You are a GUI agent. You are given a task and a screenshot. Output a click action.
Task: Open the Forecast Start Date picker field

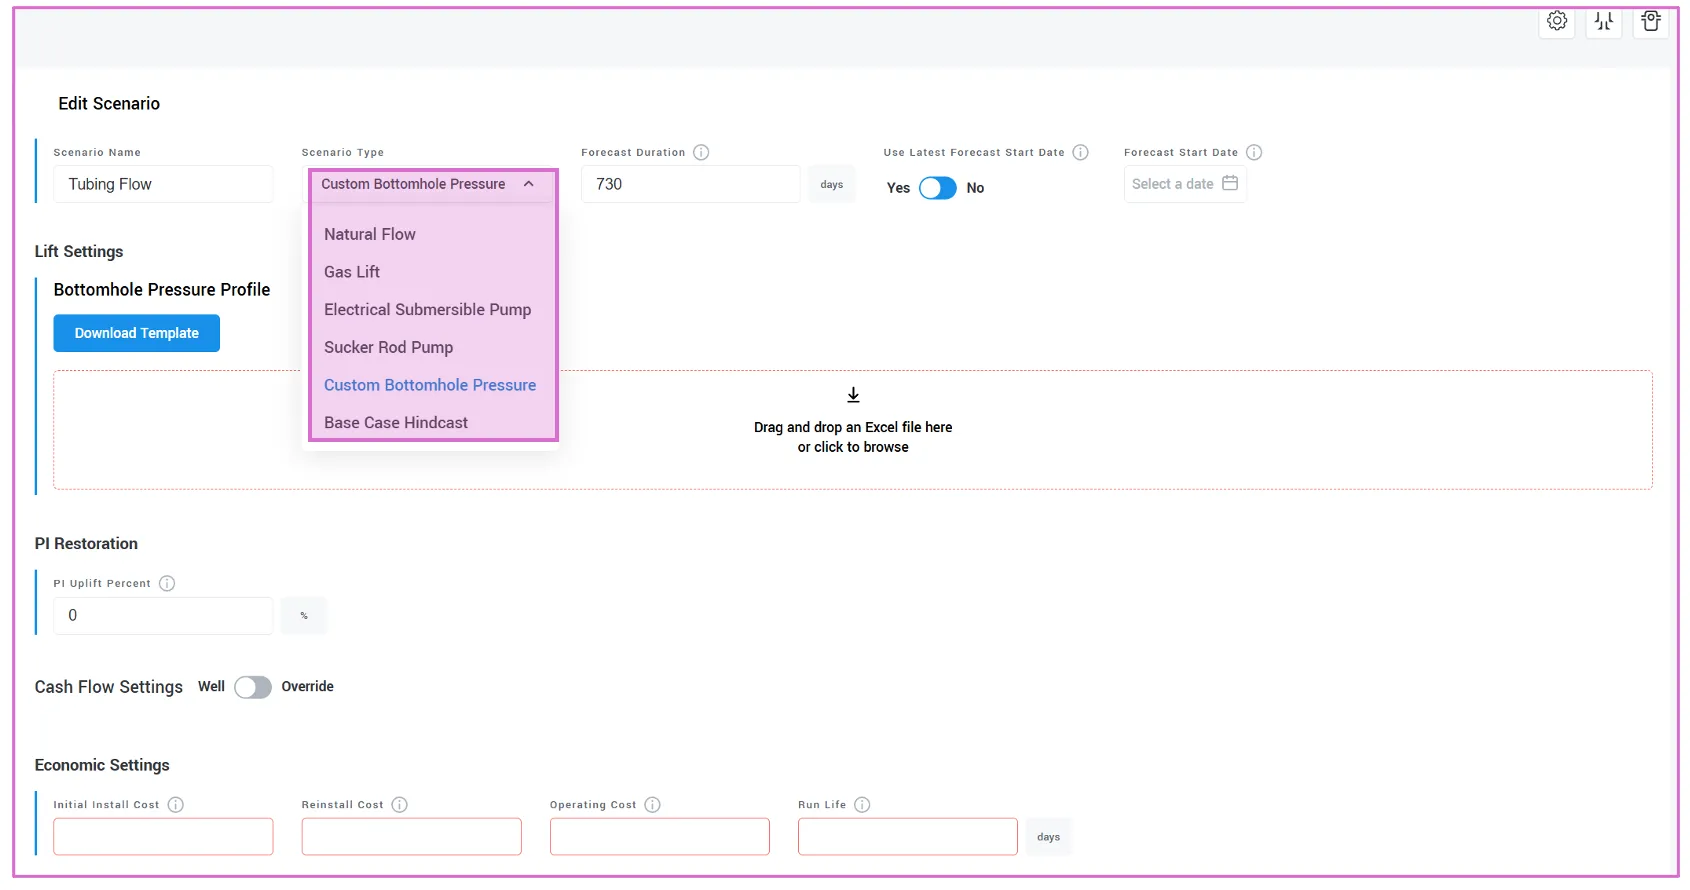click(x=1185, y=184)
